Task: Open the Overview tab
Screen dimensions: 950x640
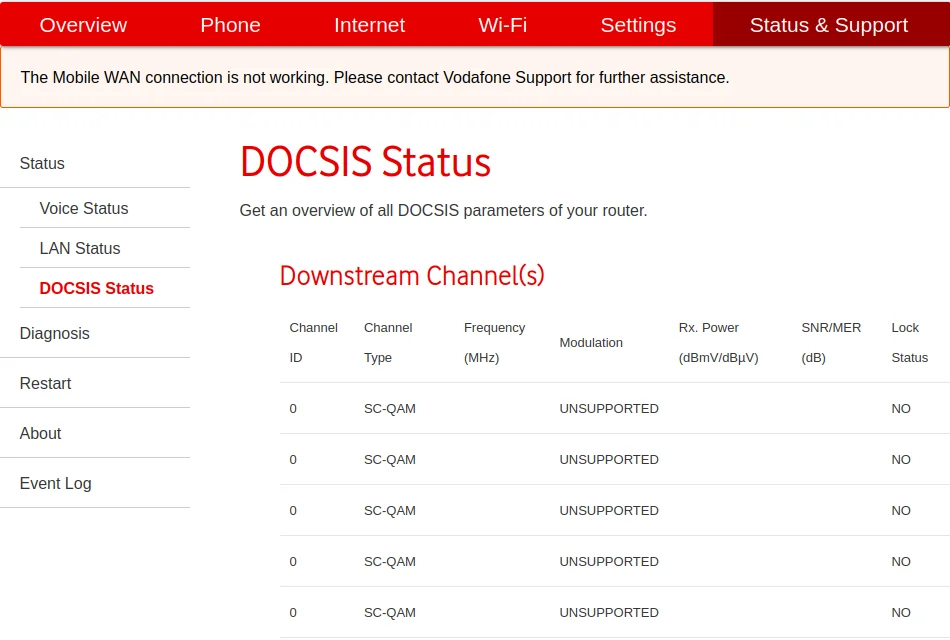Action: pos(83,25)
